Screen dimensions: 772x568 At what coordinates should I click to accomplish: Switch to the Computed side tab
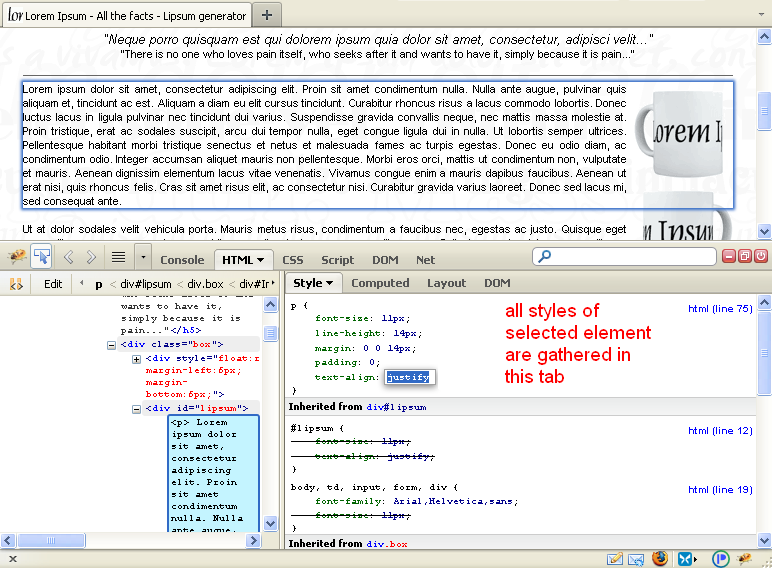[x=380, y=283]
